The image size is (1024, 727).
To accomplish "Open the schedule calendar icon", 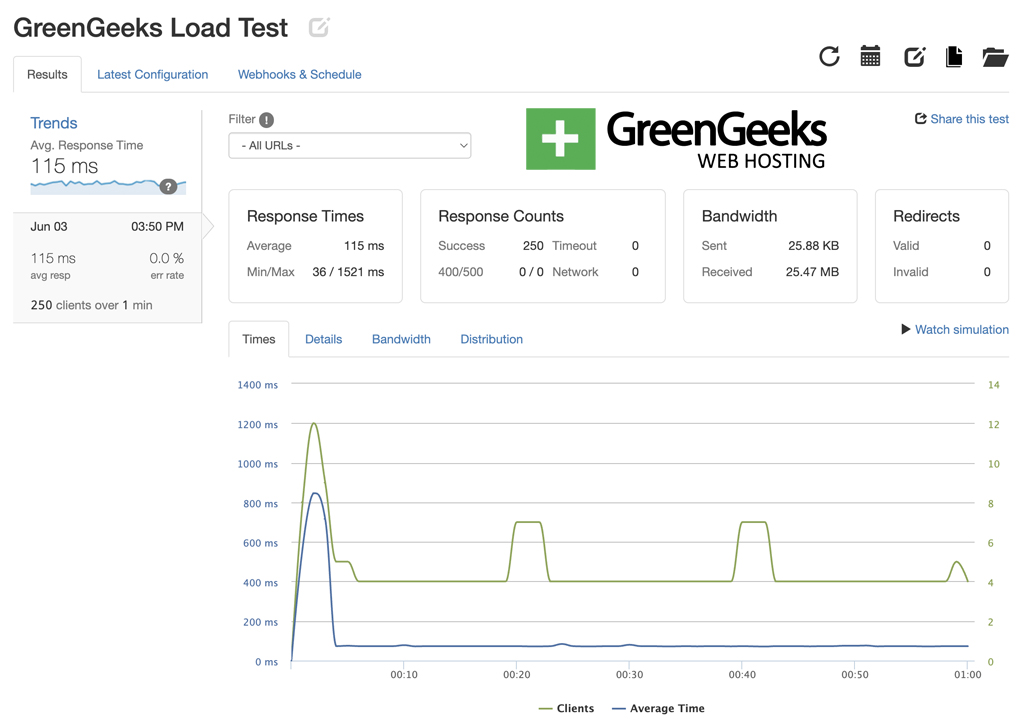I will (870, 57).
